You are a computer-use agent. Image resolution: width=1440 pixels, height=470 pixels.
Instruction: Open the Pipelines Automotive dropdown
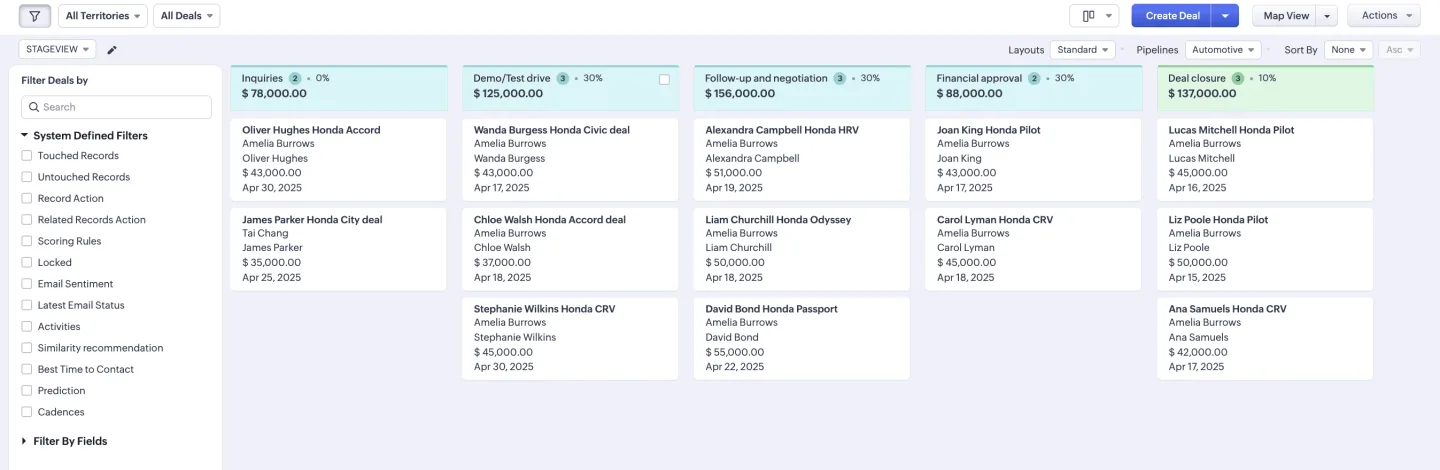tap(1223, 50)
